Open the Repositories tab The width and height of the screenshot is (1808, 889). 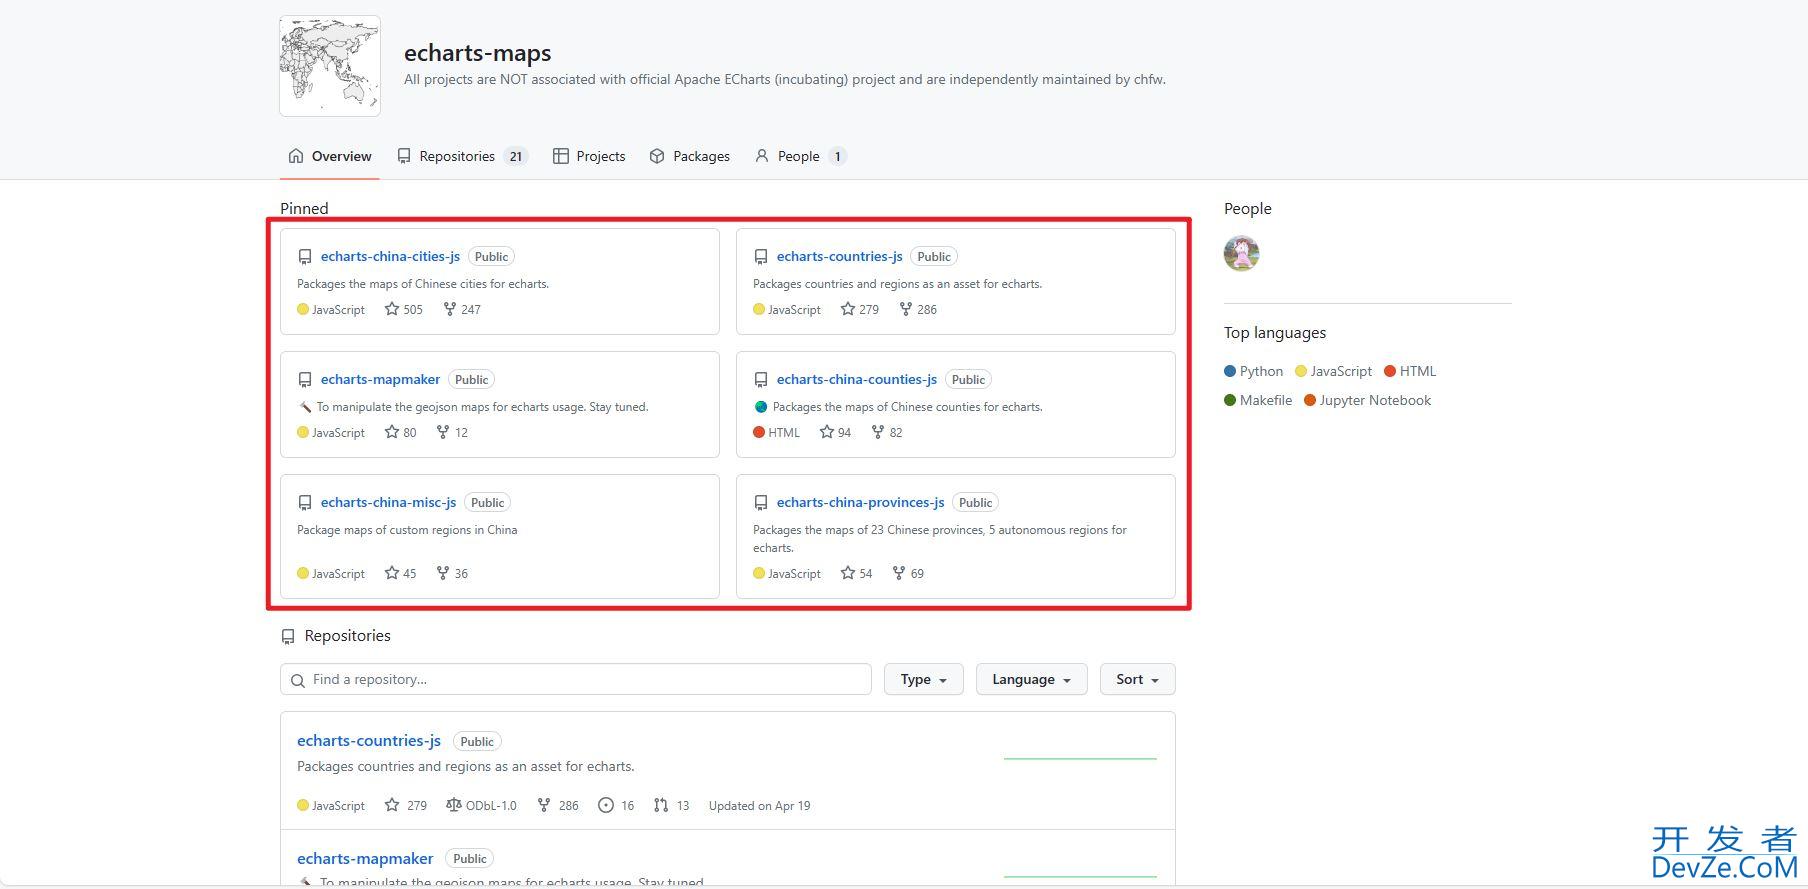462,156
